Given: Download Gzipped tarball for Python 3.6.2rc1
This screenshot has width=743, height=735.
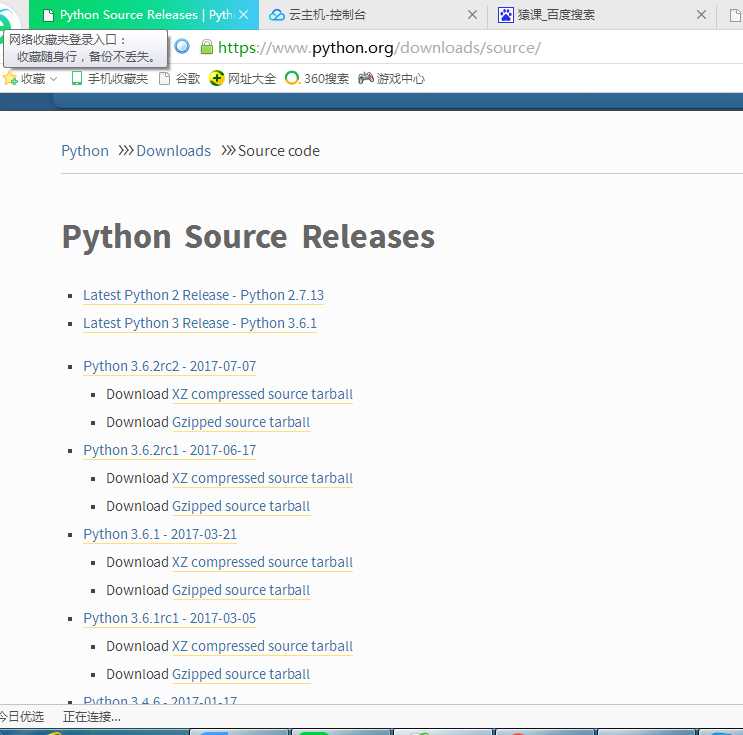Looking at the screenshot, I should 241,506.
